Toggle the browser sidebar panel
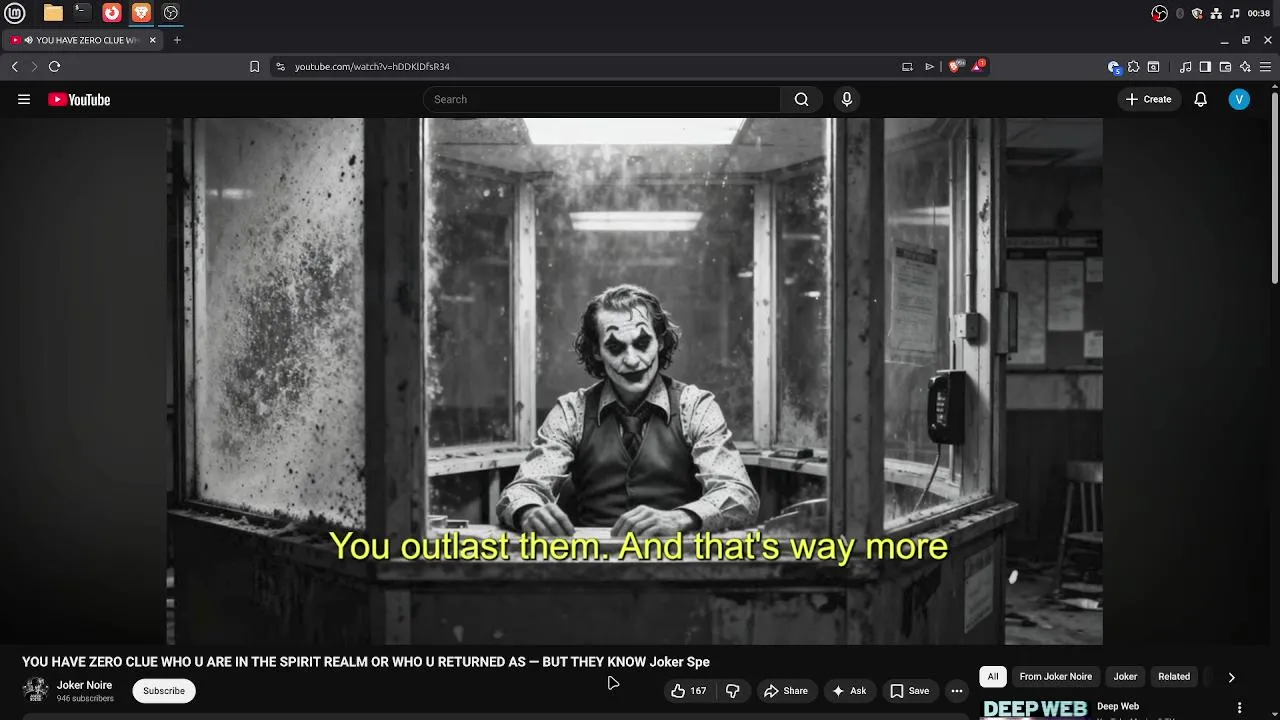Viewport: 1280px width, 720px height. pos(1205,67)
